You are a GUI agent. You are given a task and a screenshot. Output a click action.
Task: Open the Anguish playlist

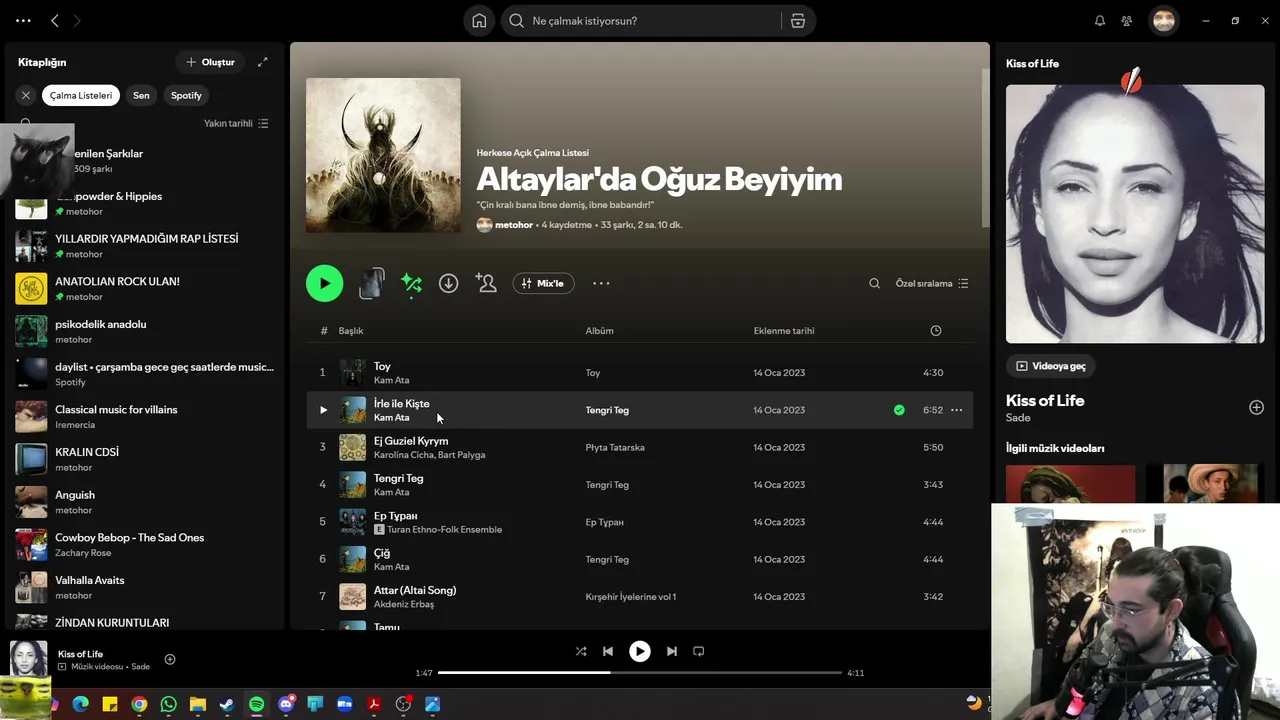[145, 502]
